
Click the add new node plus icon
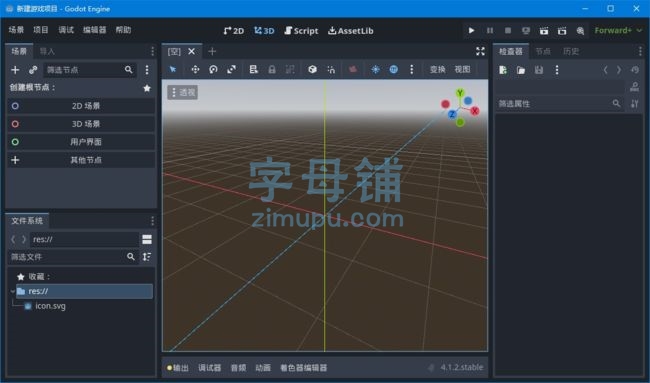[x=15, y=70]
